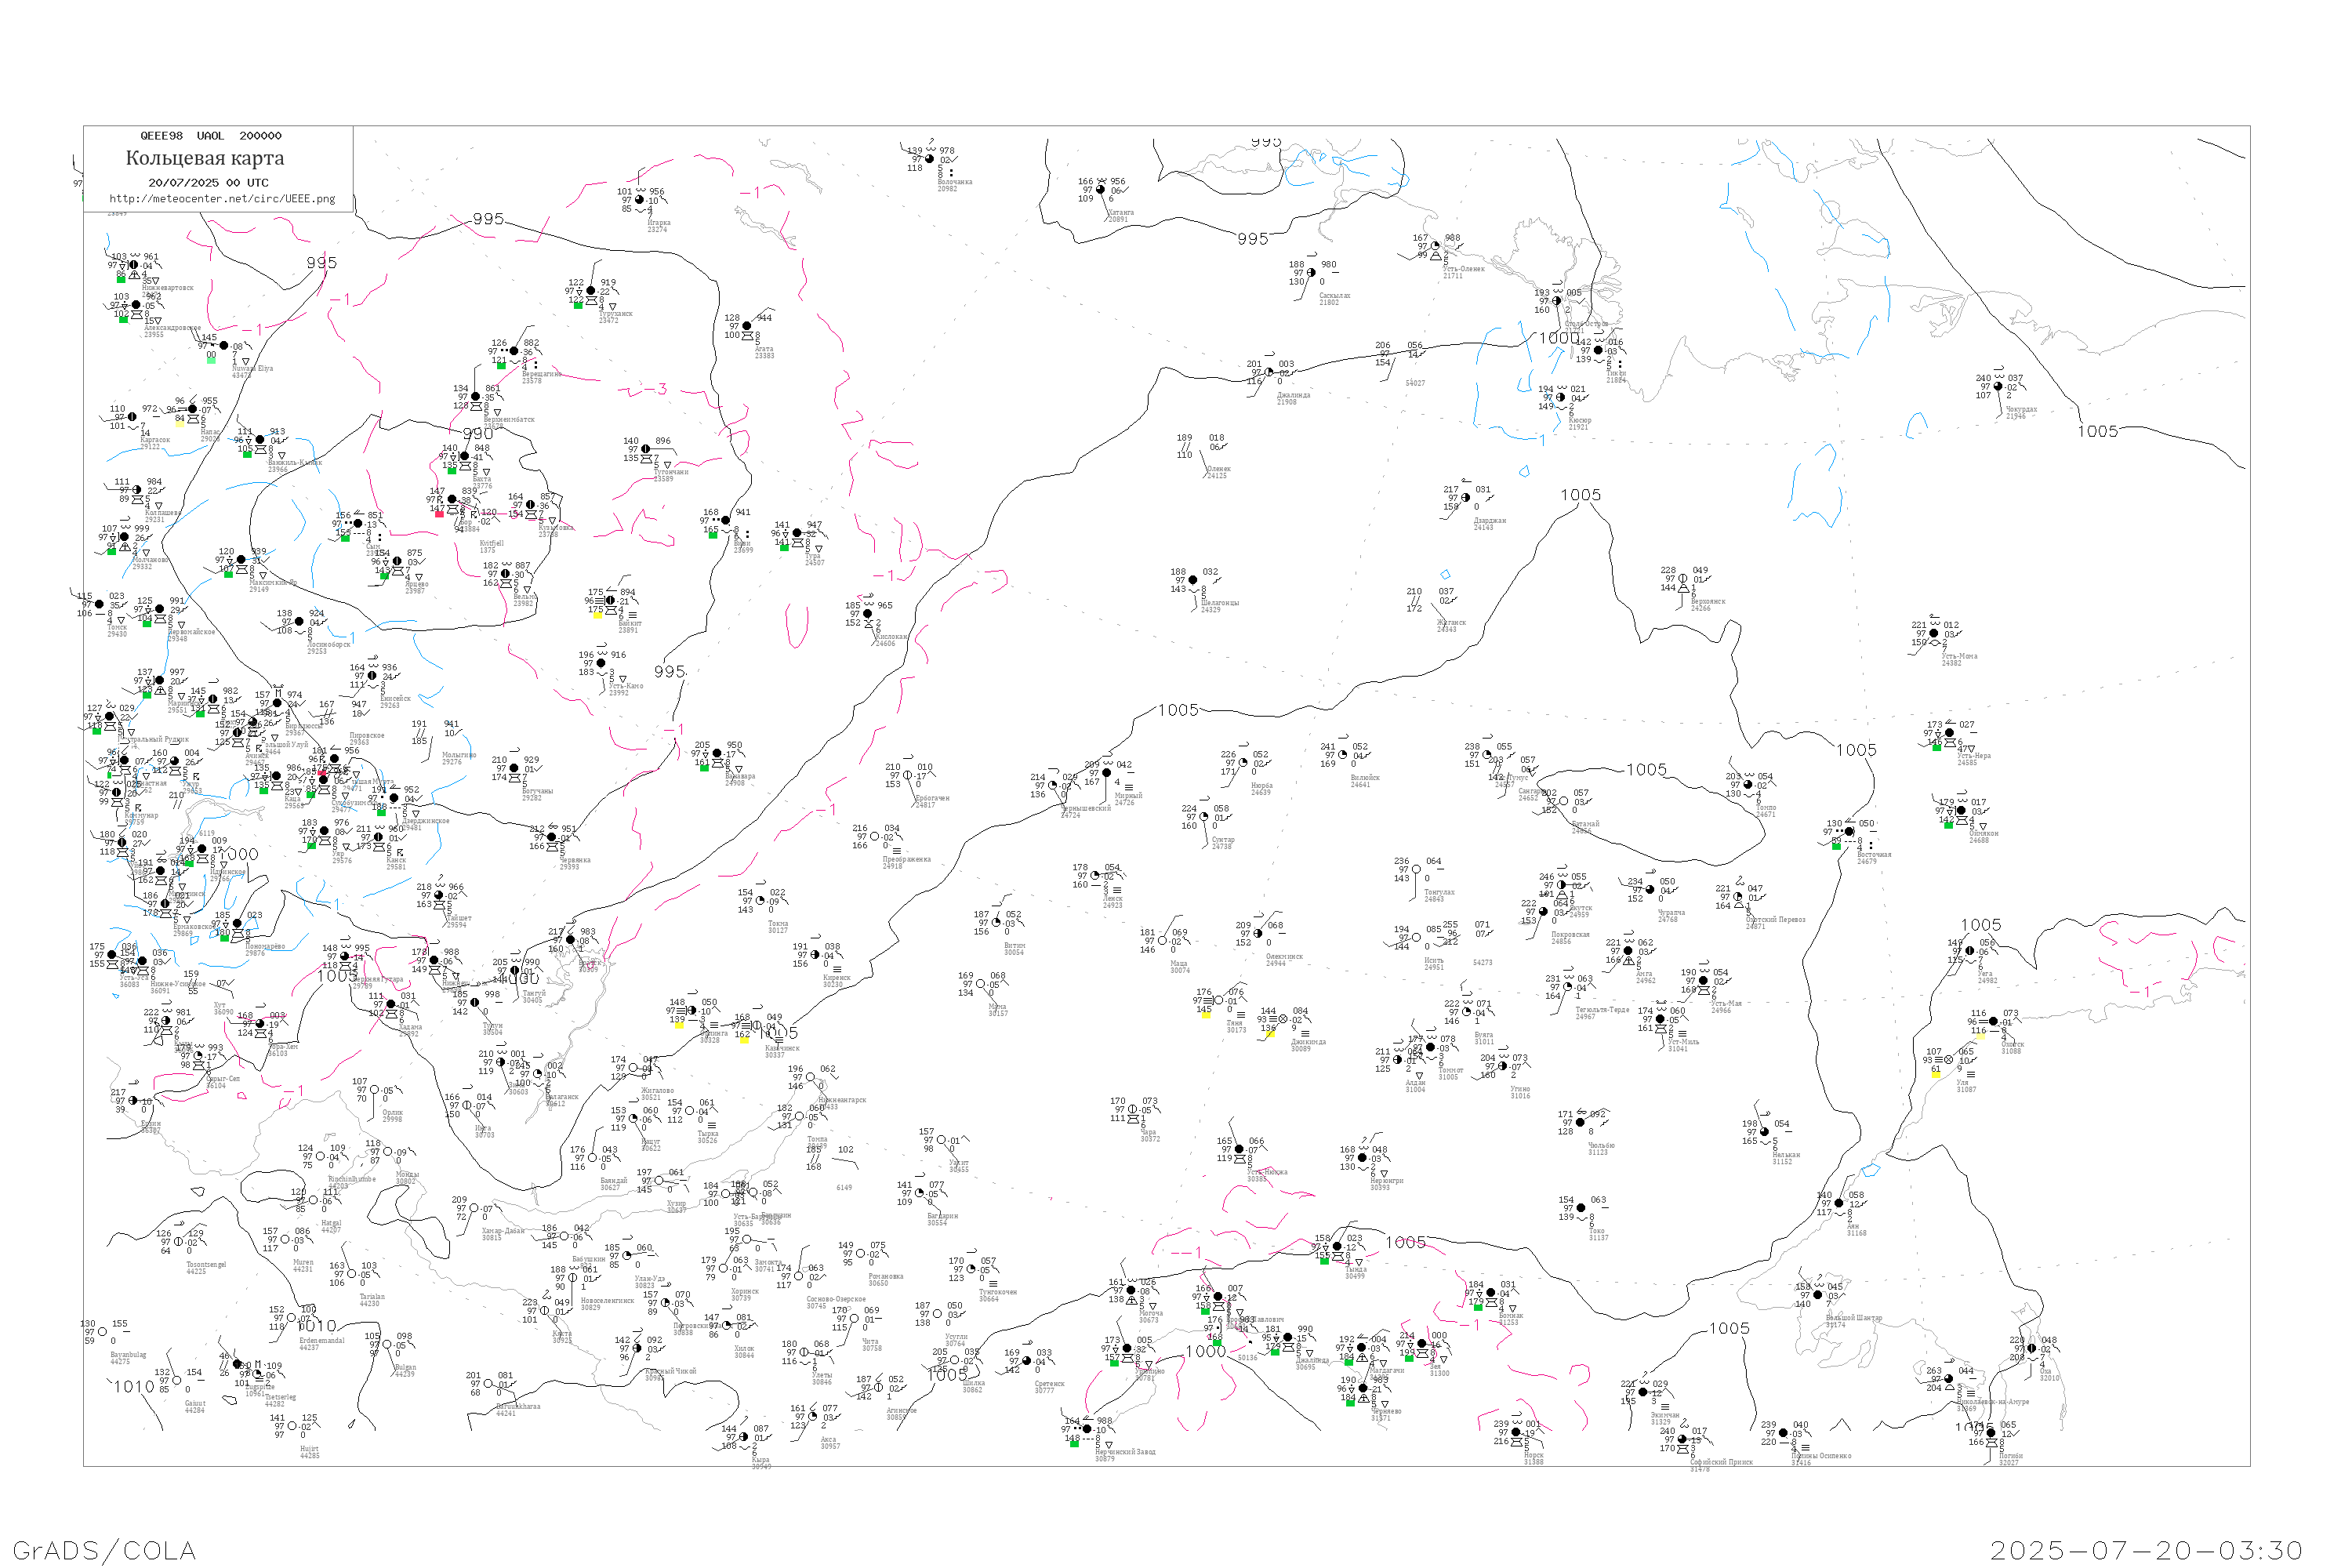Screen dimensions: 2352x1568
Task: Click the Верещагино station circle symbol
Action: pyautogui.click(x=514, y=351)
